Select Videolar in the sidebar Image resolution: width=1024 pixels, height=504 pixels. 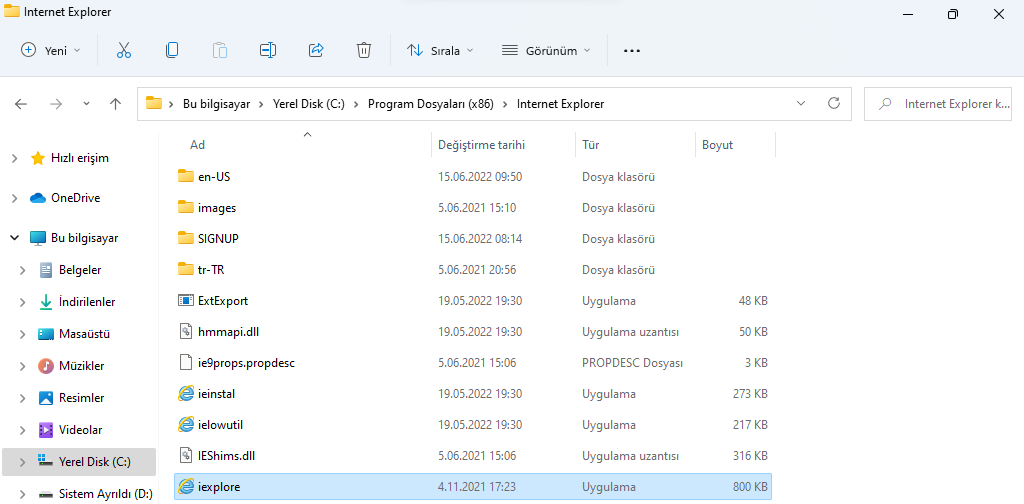(x=80, y=430)
